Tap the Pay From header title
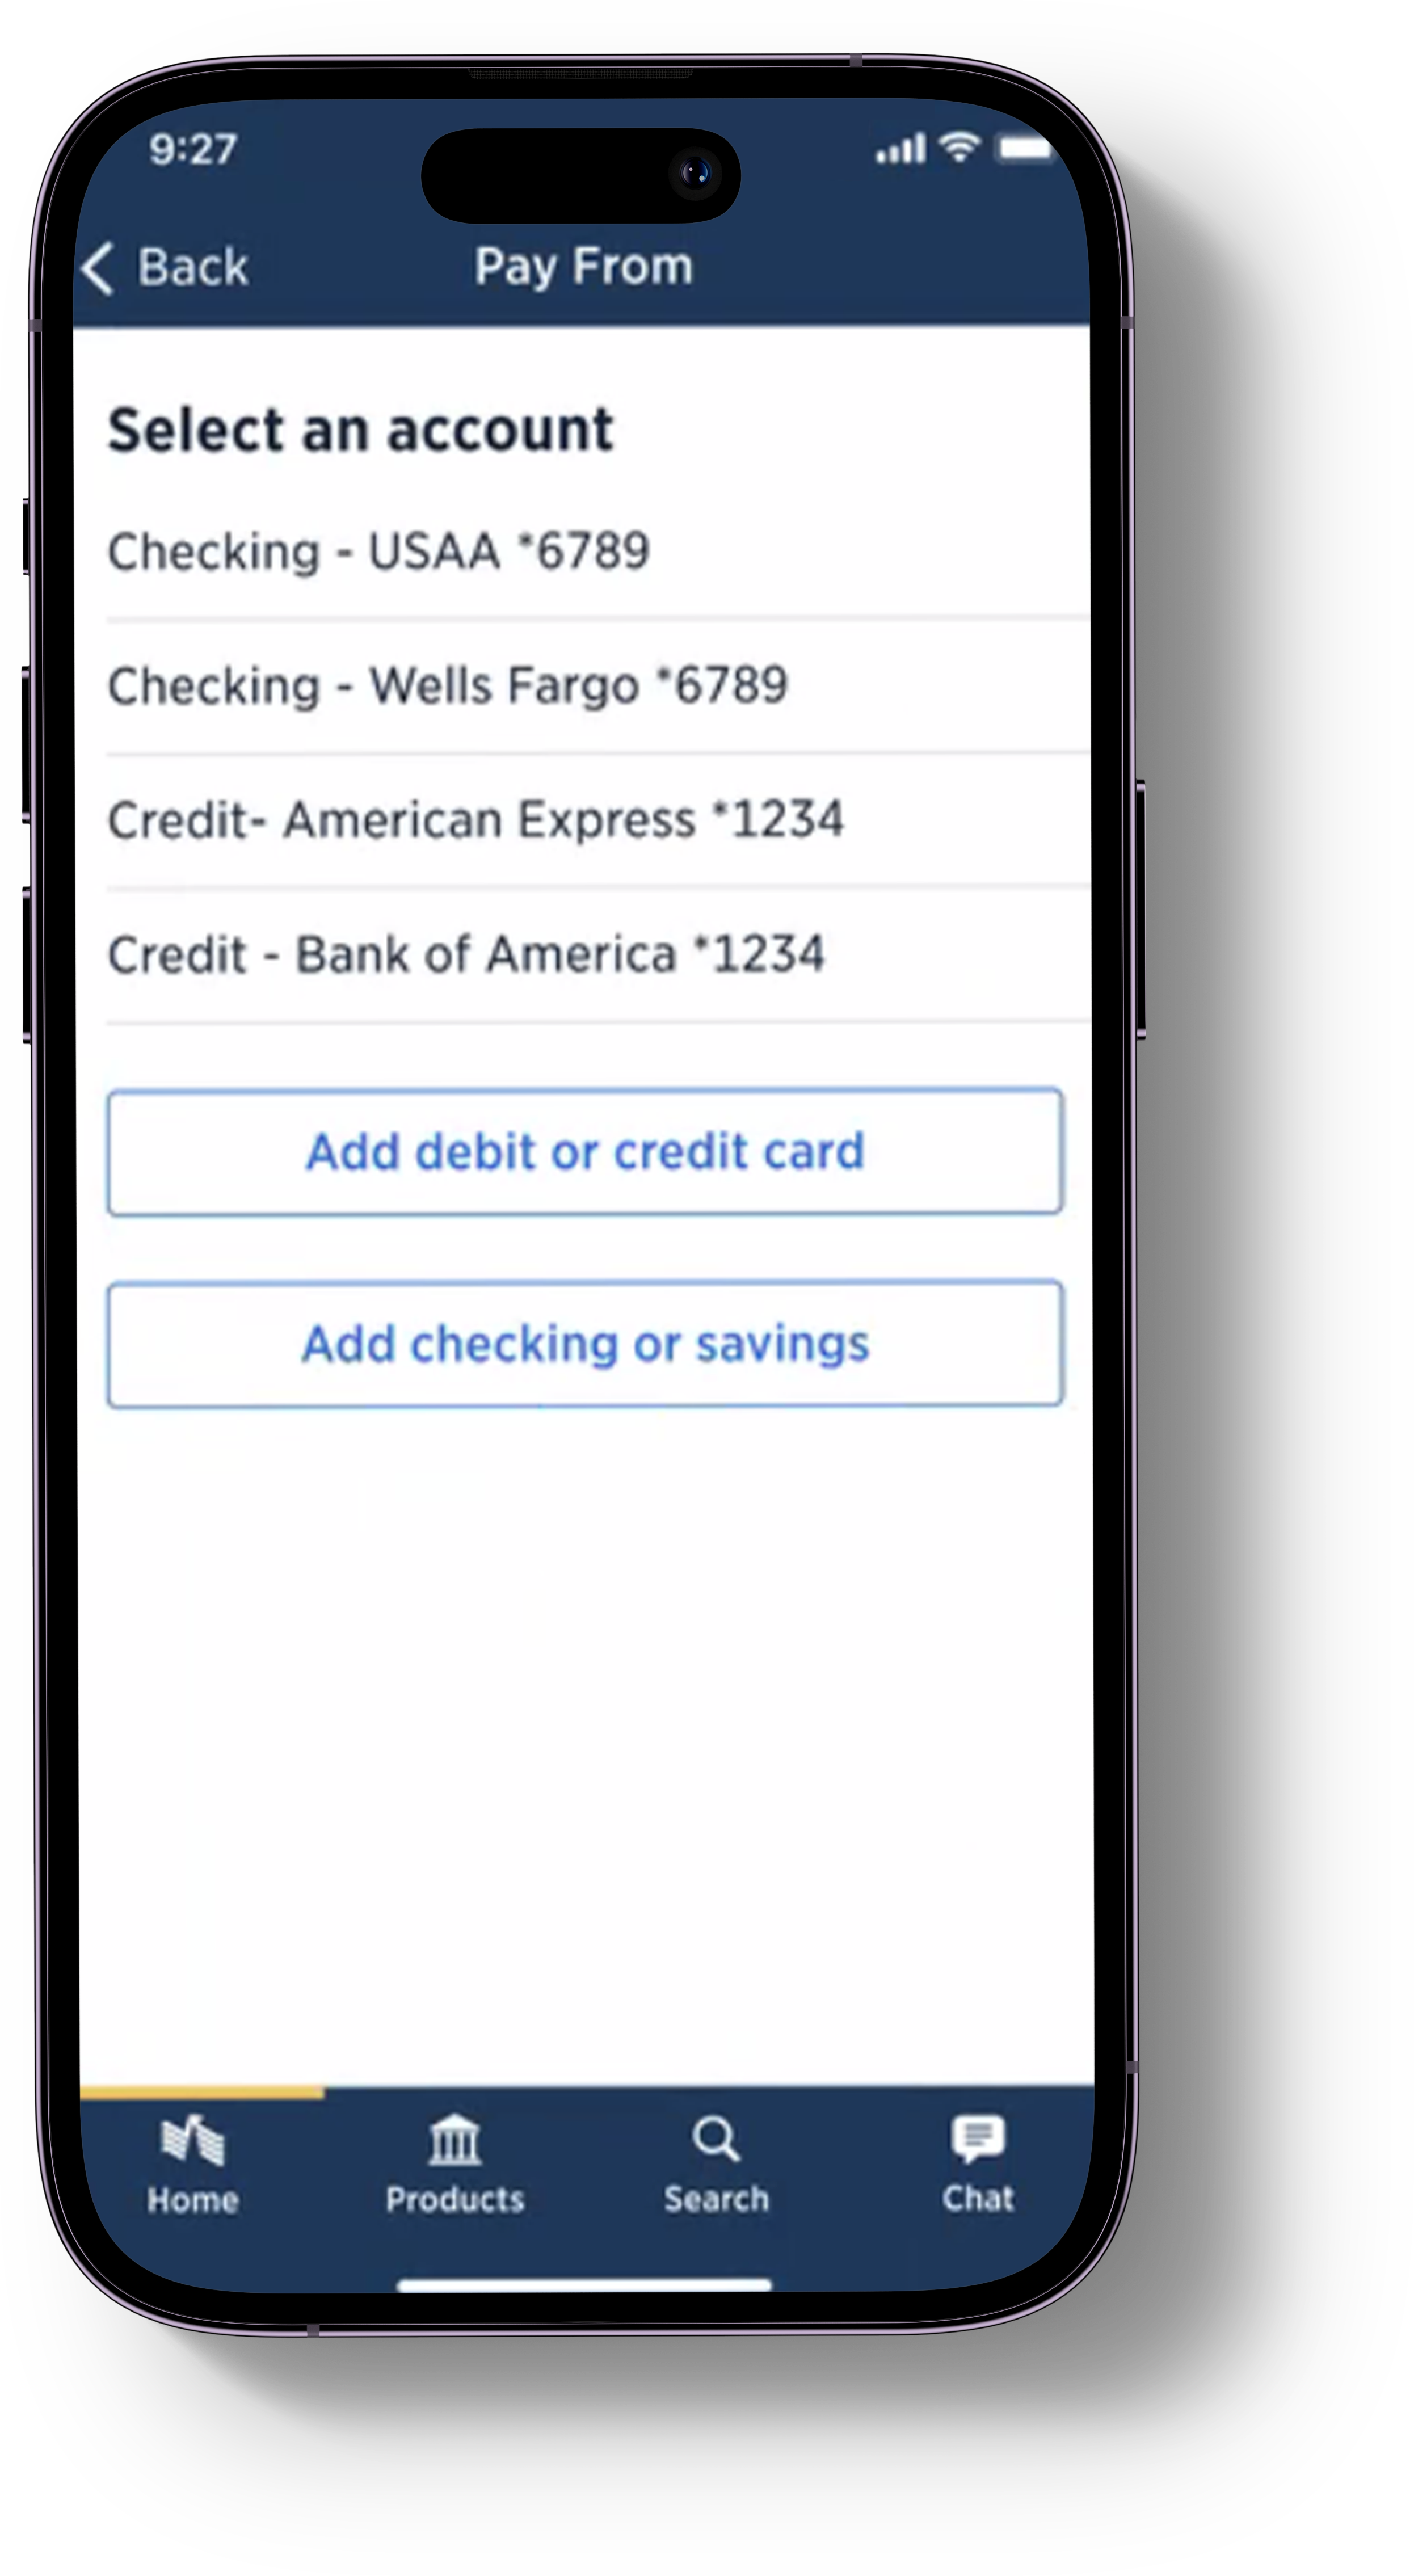The width and height of the screenshot is (1414, 2576). tap(584, 268)
